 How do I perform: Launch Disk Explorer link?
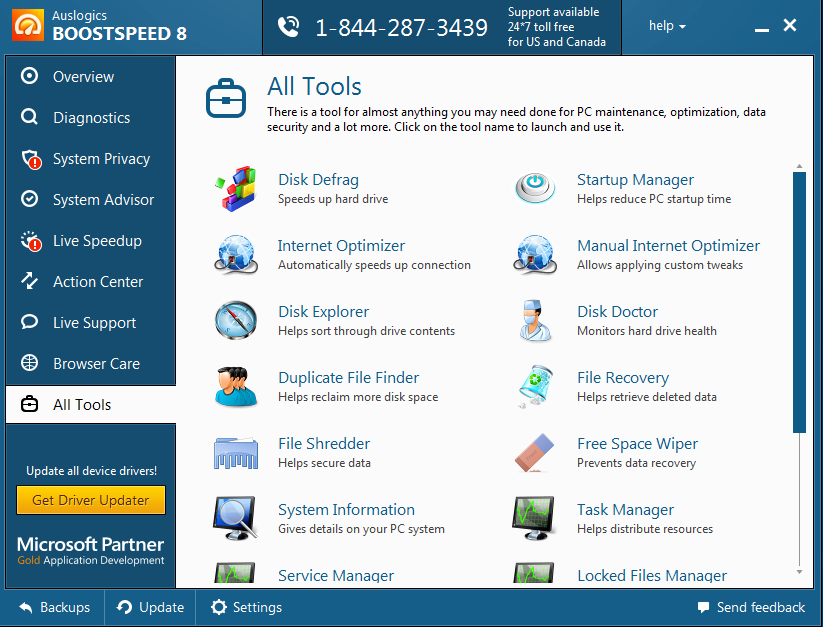tap(323, 312)
